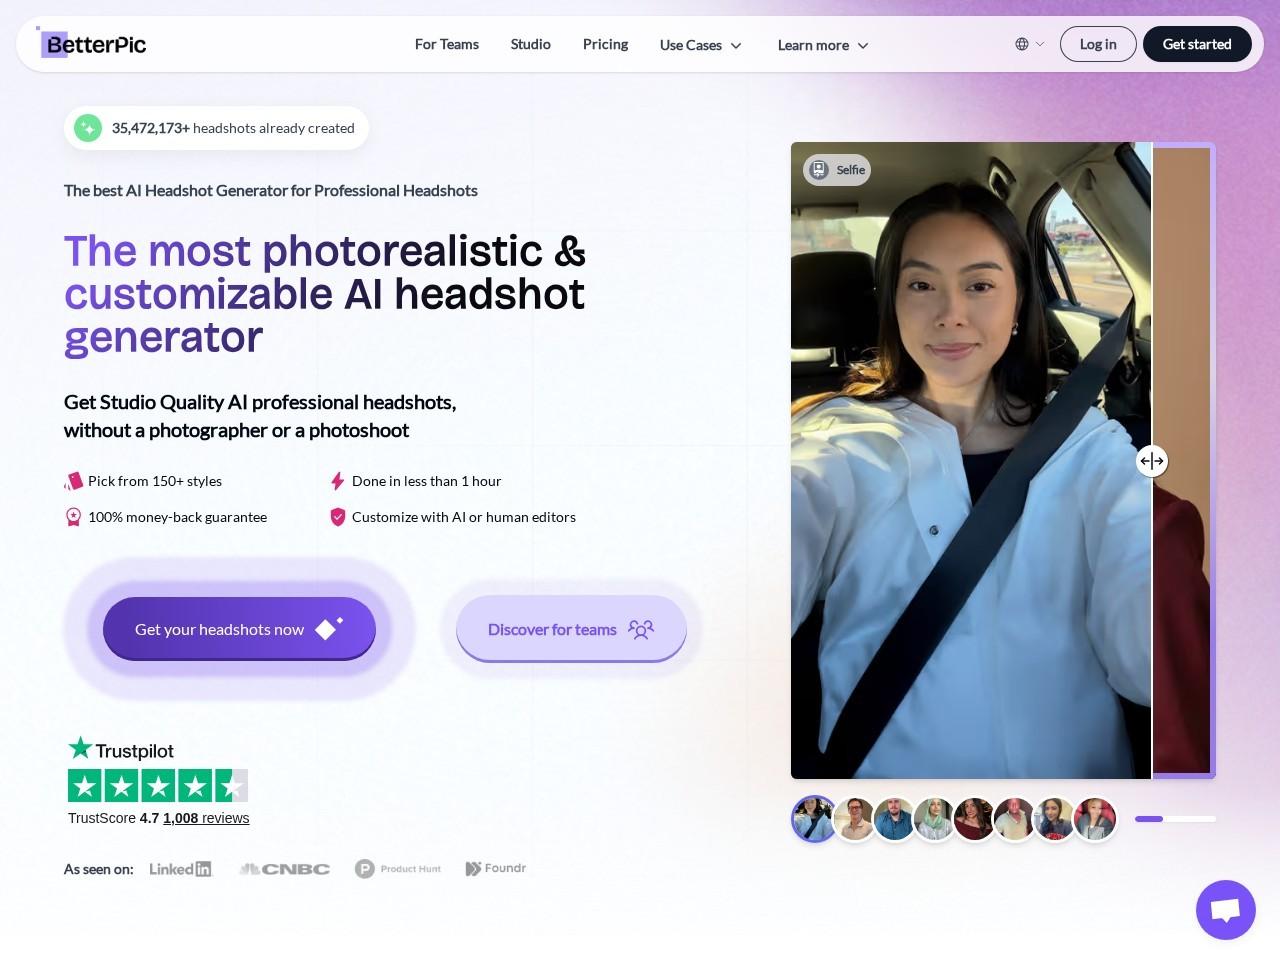The image size is (1280, 960).
Task: Select the green headscarf avatar thumbnail
Action: [935, 818]
